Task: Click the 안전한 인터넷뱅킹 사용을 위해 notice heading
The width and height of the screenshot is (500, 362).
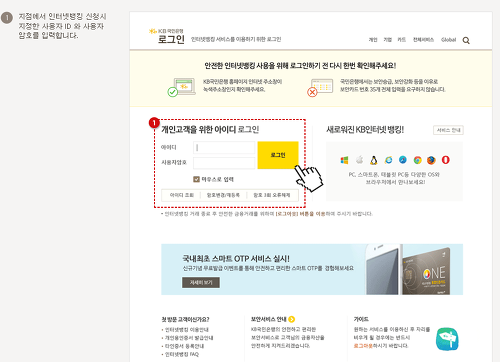Action: pos(300,66)
